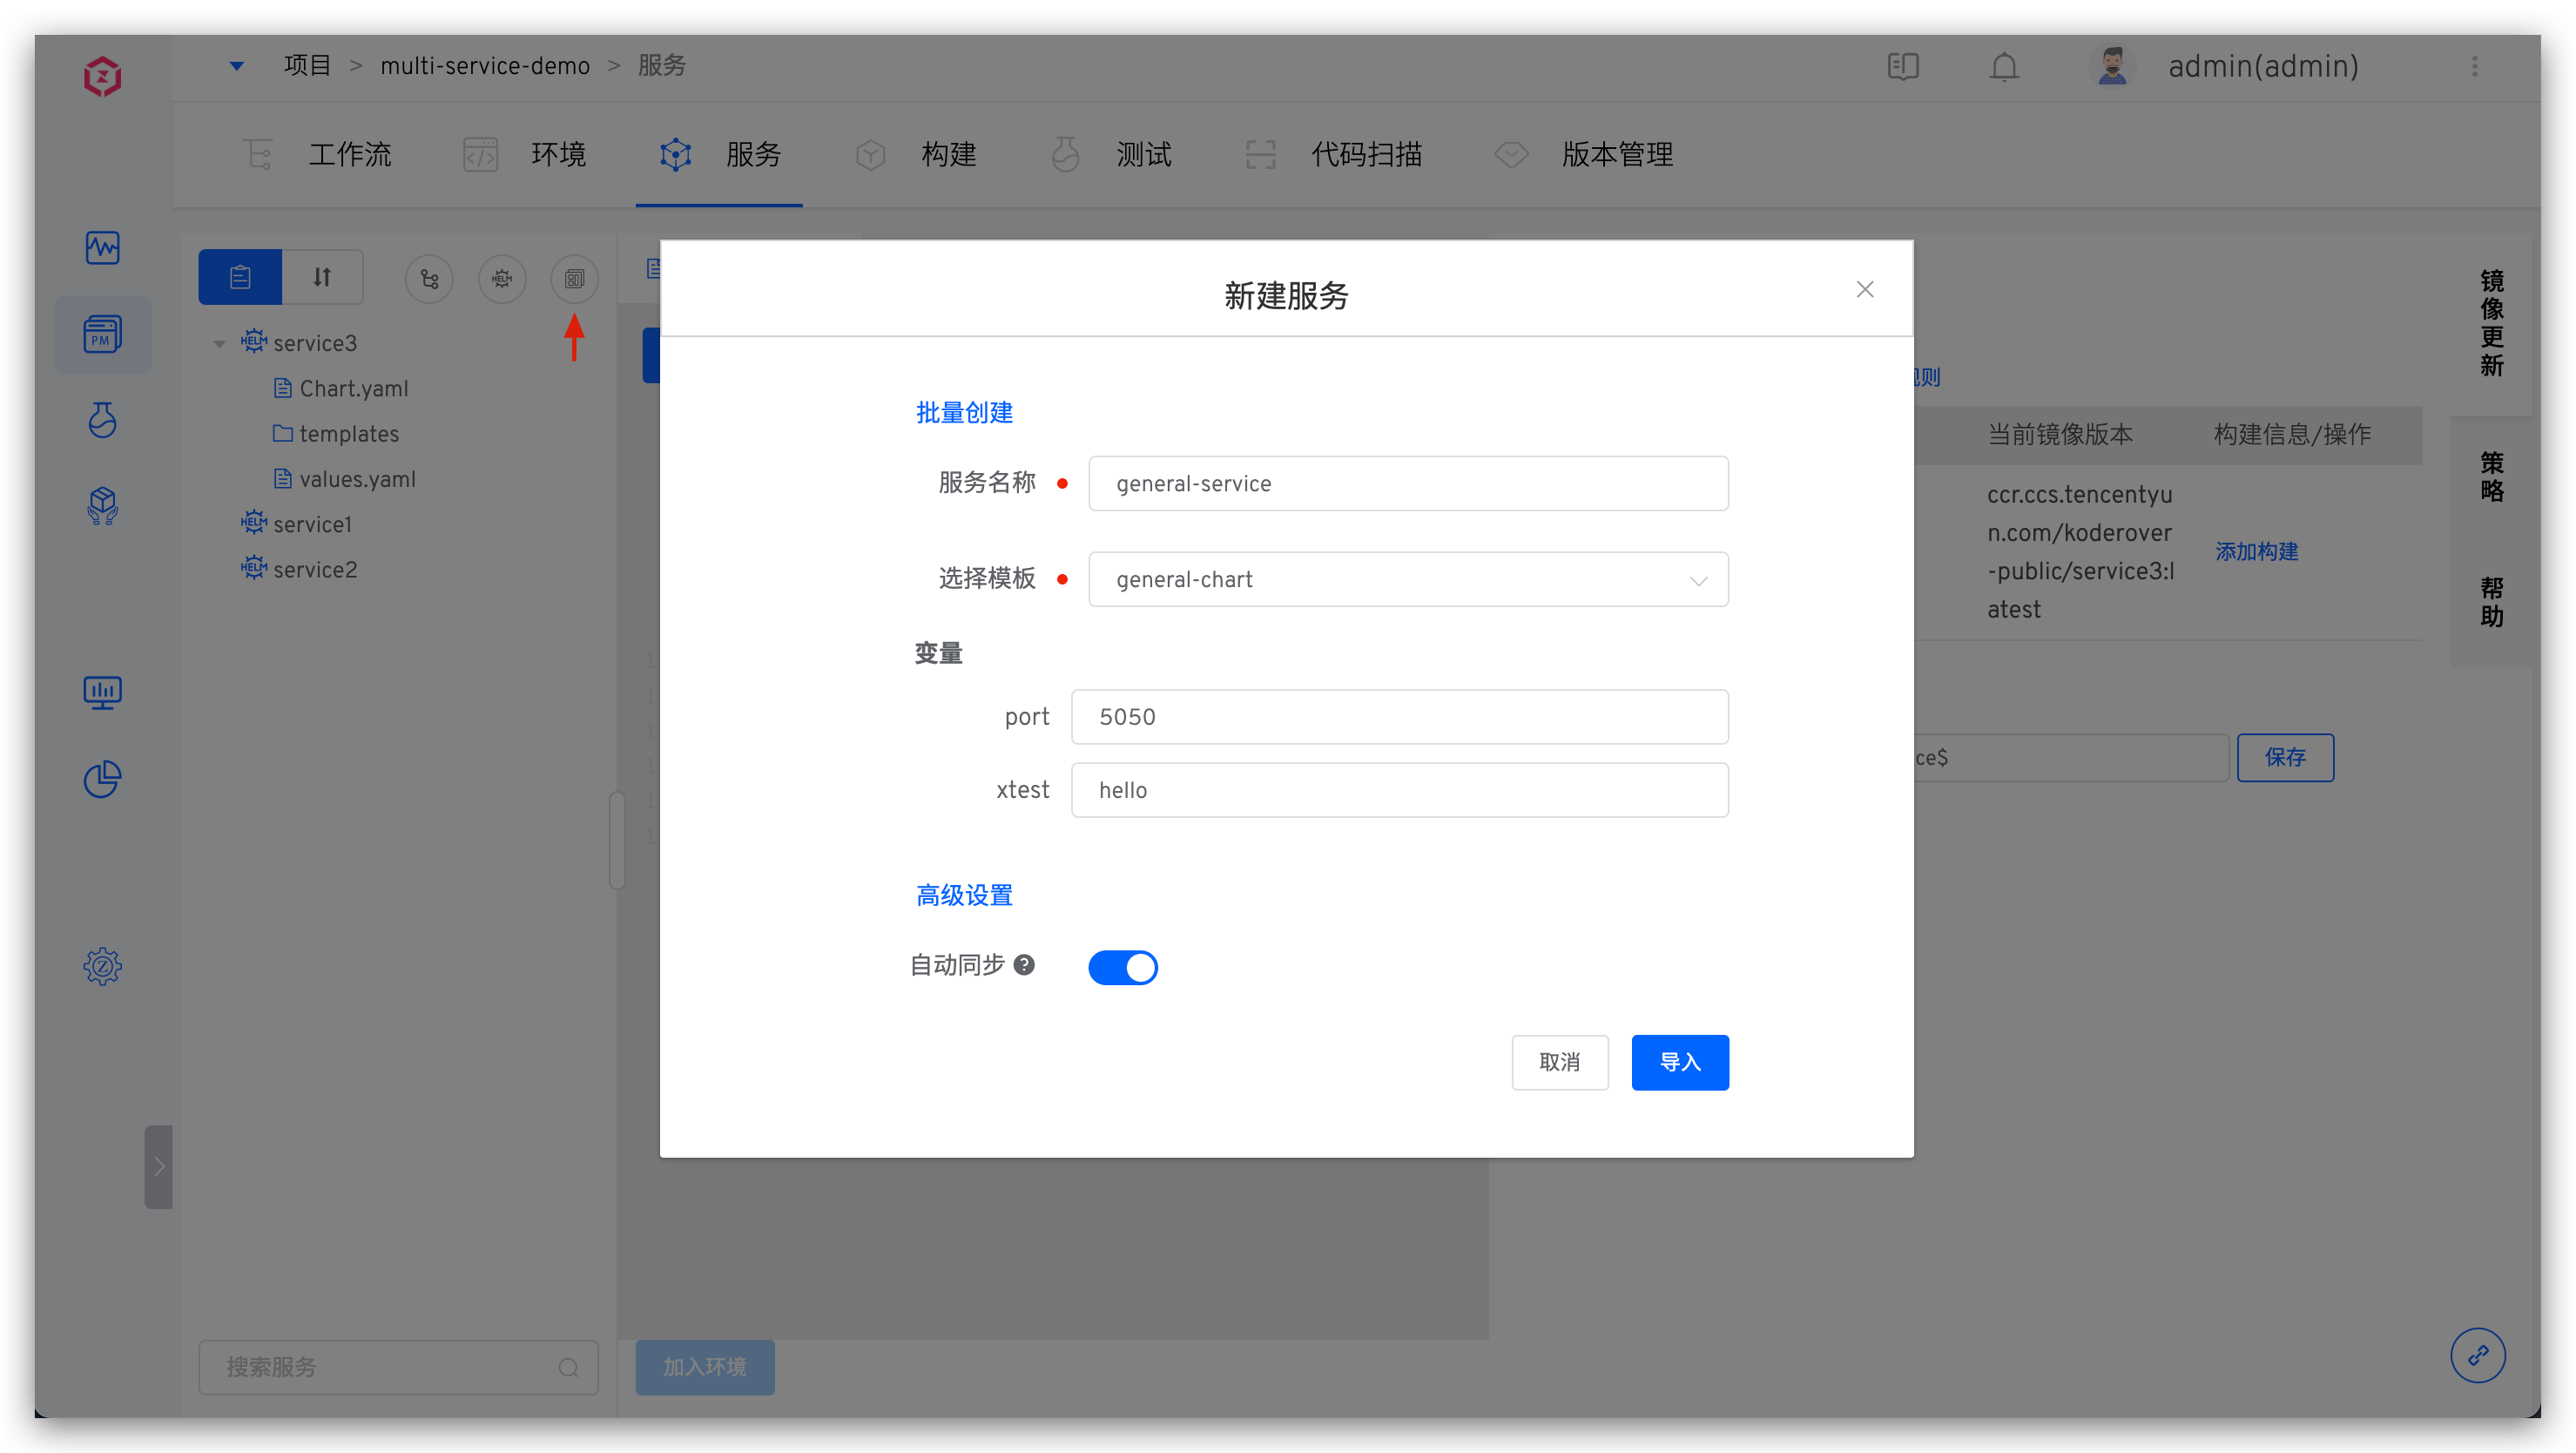Click the documentation icon in top bar
This screenshot has width=2576, height=1453.
(1903, 67)
